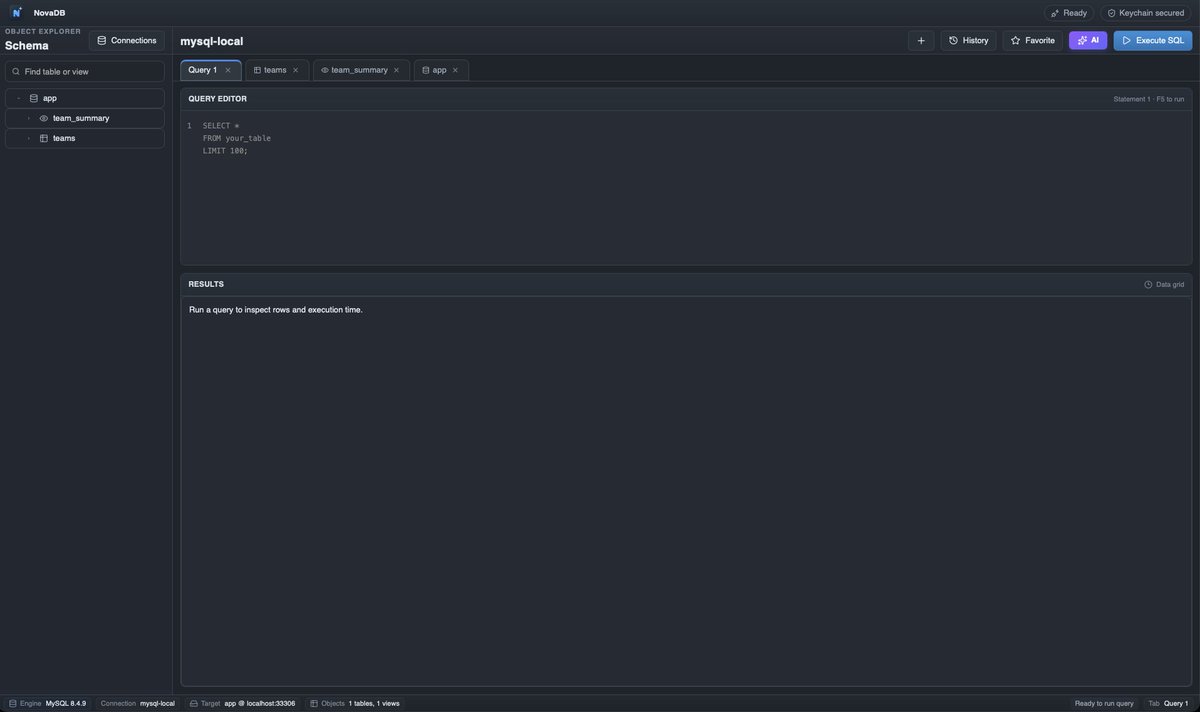The height and width of the screenshot is (712, 1200).
Task: Click 'app @ localhost:33306' in status bar
Action: pos(260,703)
